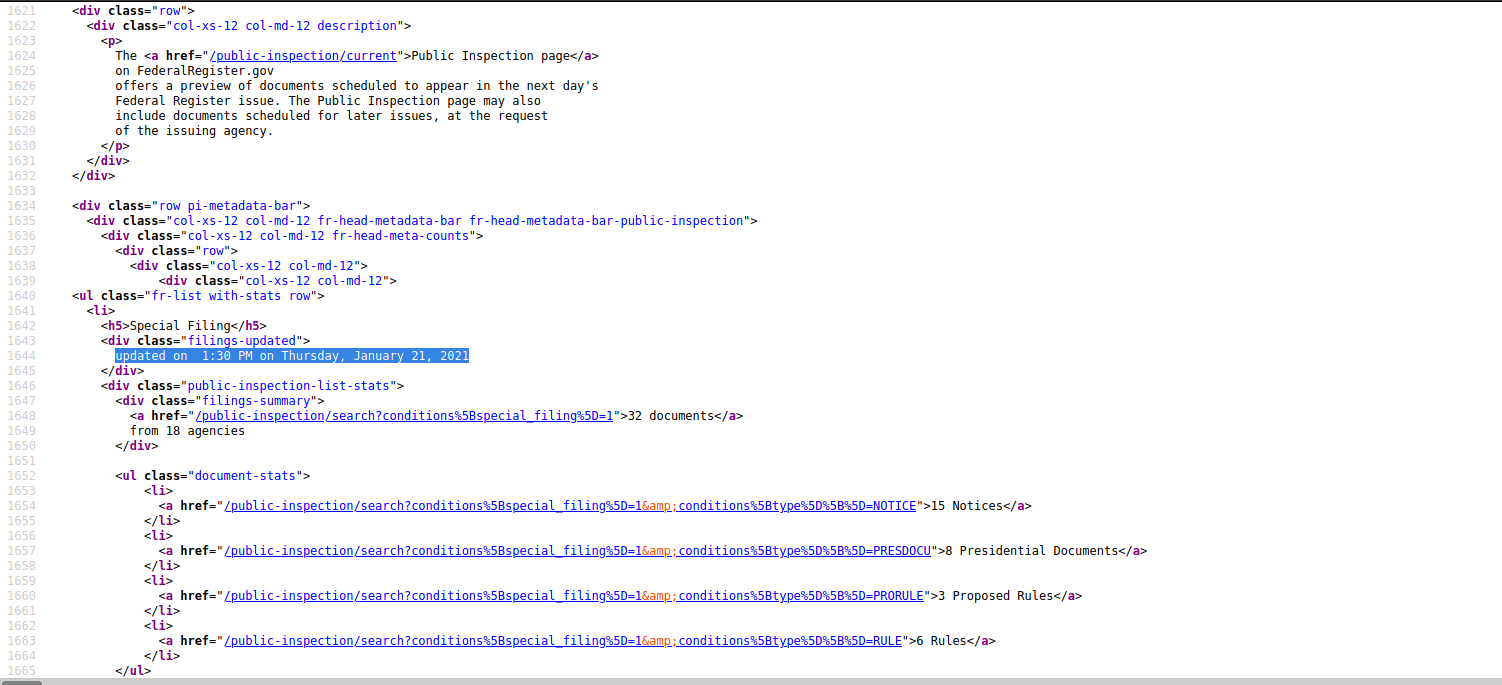The height and width of the screenshot is (685, 1502).
Task: Click the 'Public Inspection page' anchor text
Action: pos(491,56)
